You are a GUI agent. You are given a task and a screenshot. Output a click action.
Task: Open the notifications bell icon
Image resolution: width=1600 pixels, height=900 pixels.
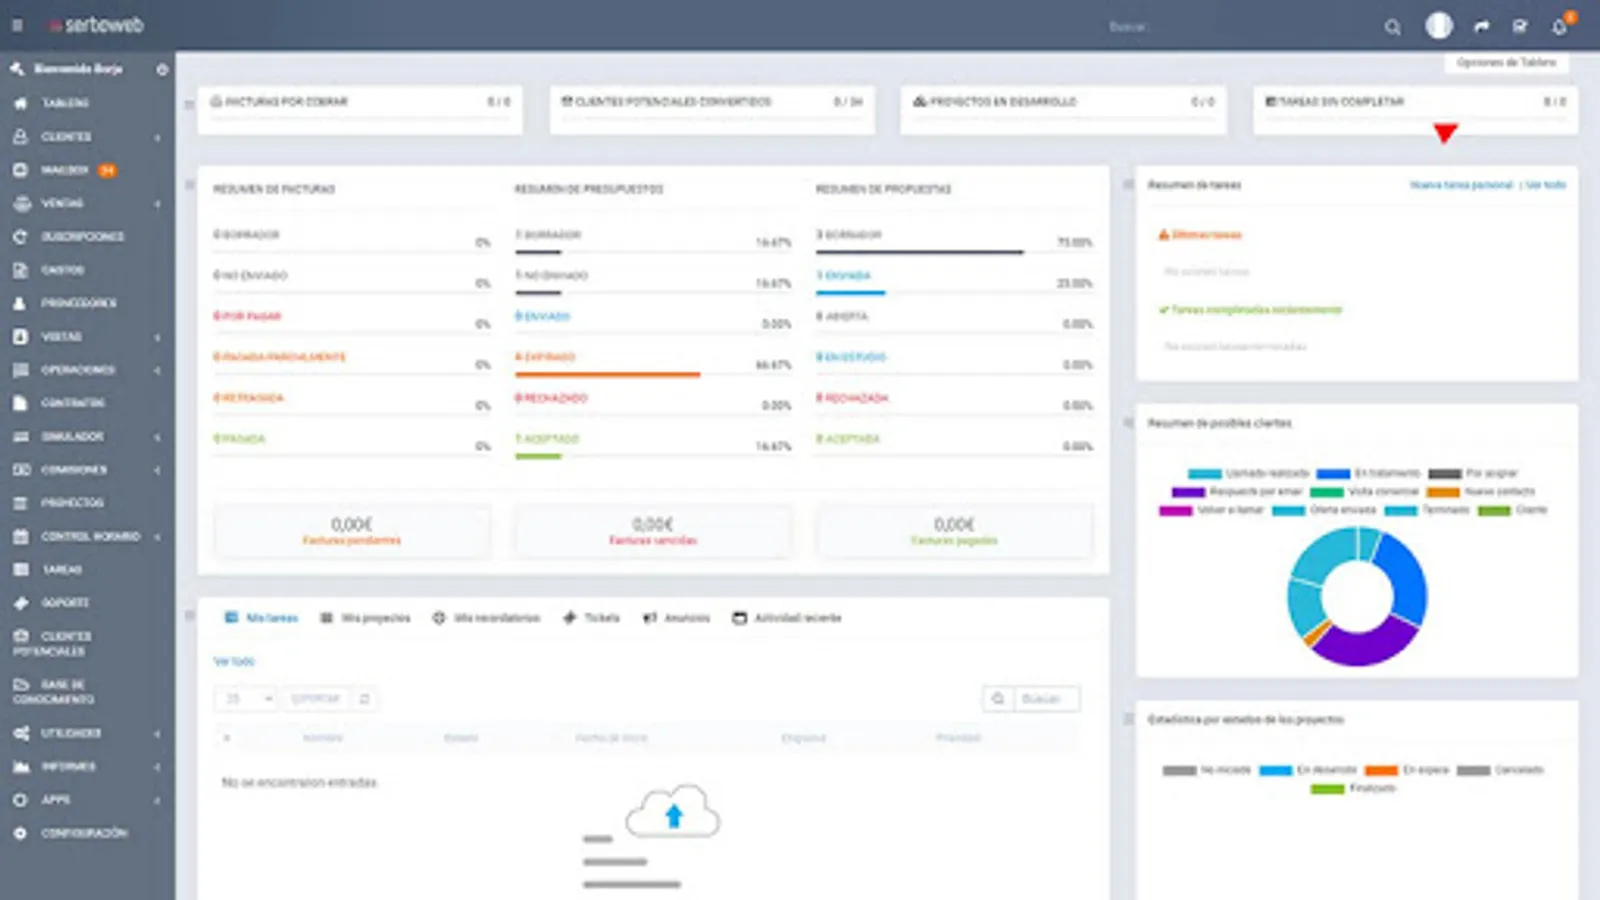[1559, 27]
